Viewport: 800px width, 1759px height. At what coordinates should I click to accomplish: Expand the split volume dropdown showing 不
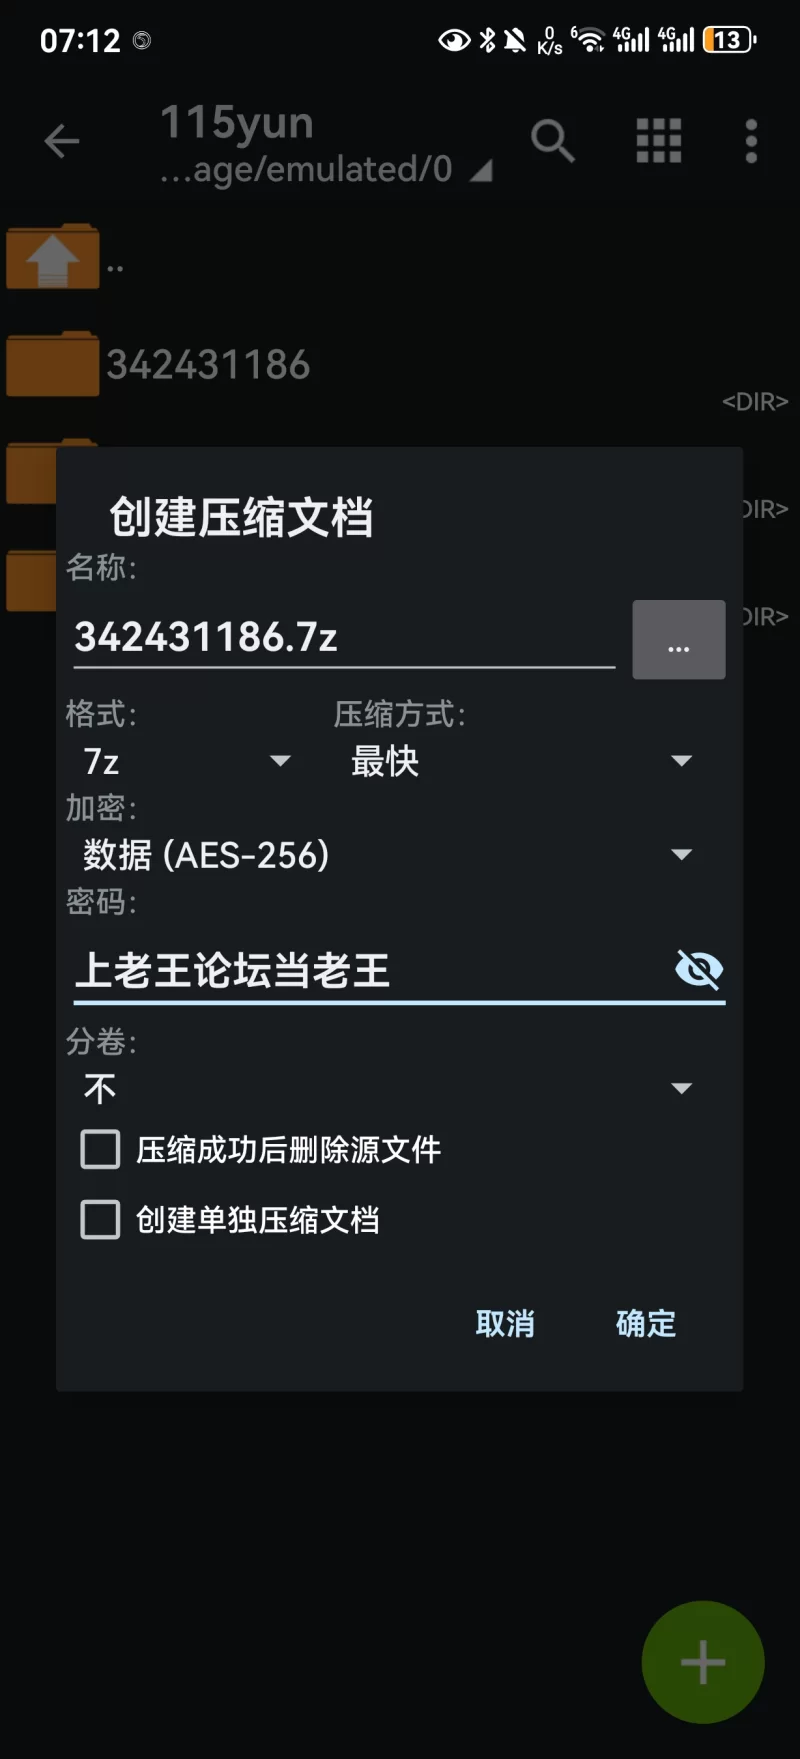coord(387,1088)
